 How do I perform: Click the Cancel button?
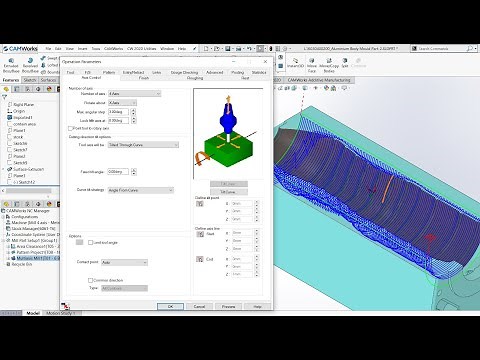199,306
